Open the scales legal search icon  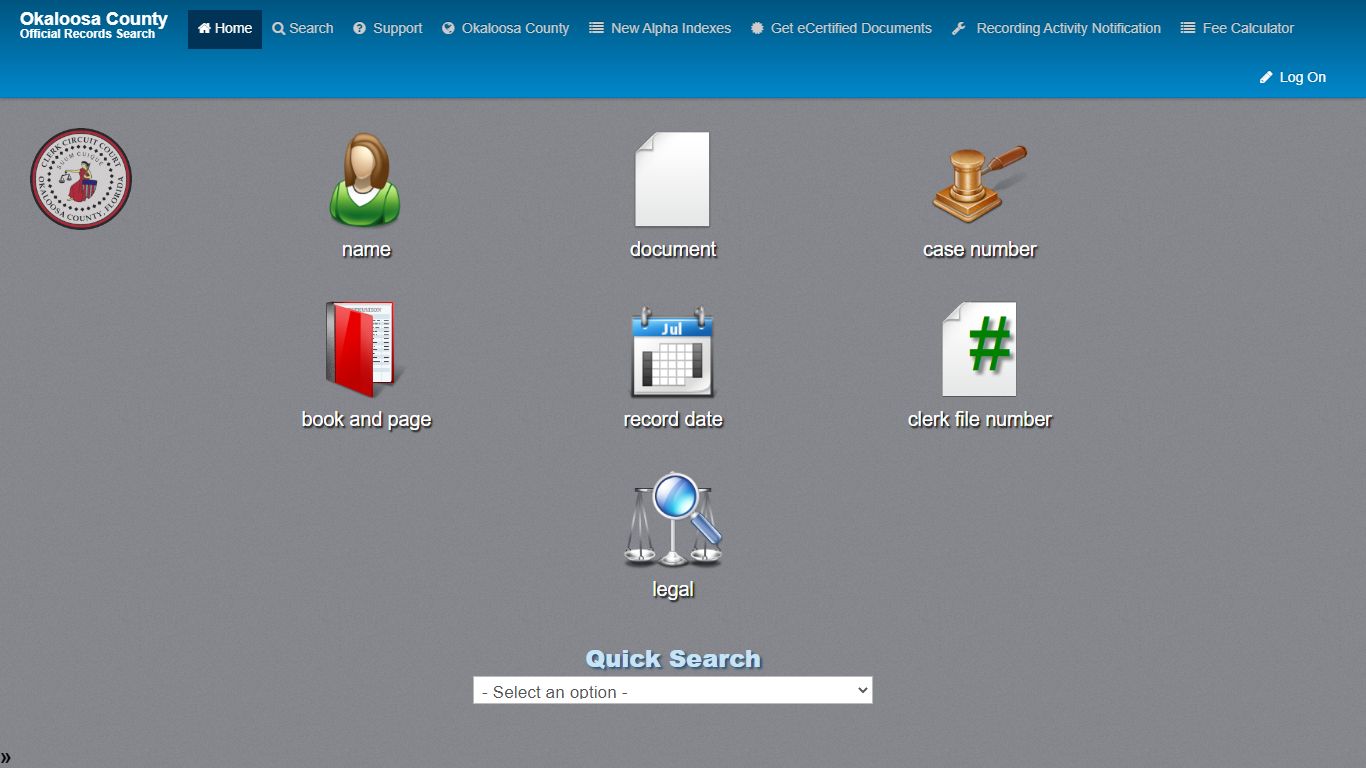coord(672,519)
